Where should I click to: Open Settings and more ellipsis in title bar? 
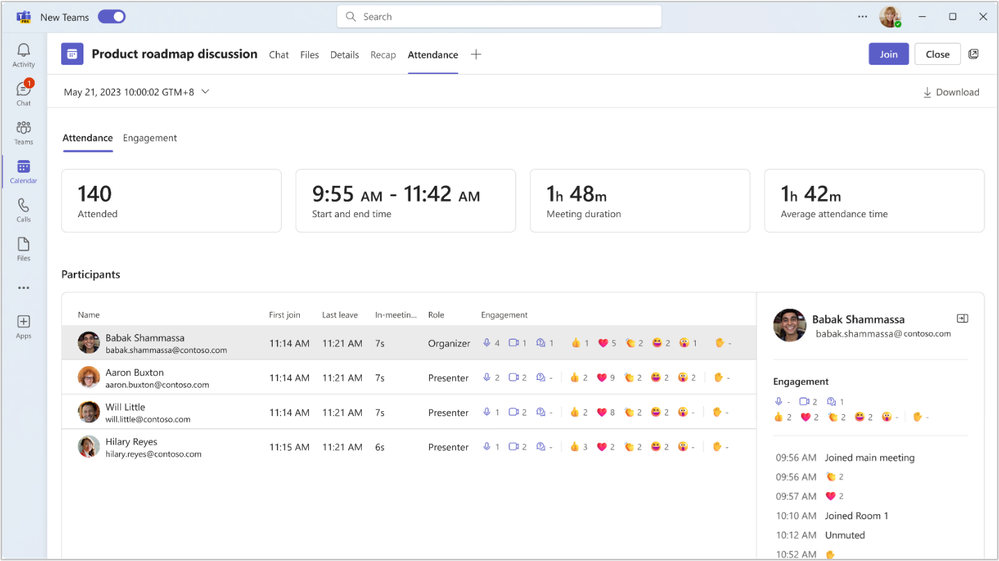(x=863, y=17)
